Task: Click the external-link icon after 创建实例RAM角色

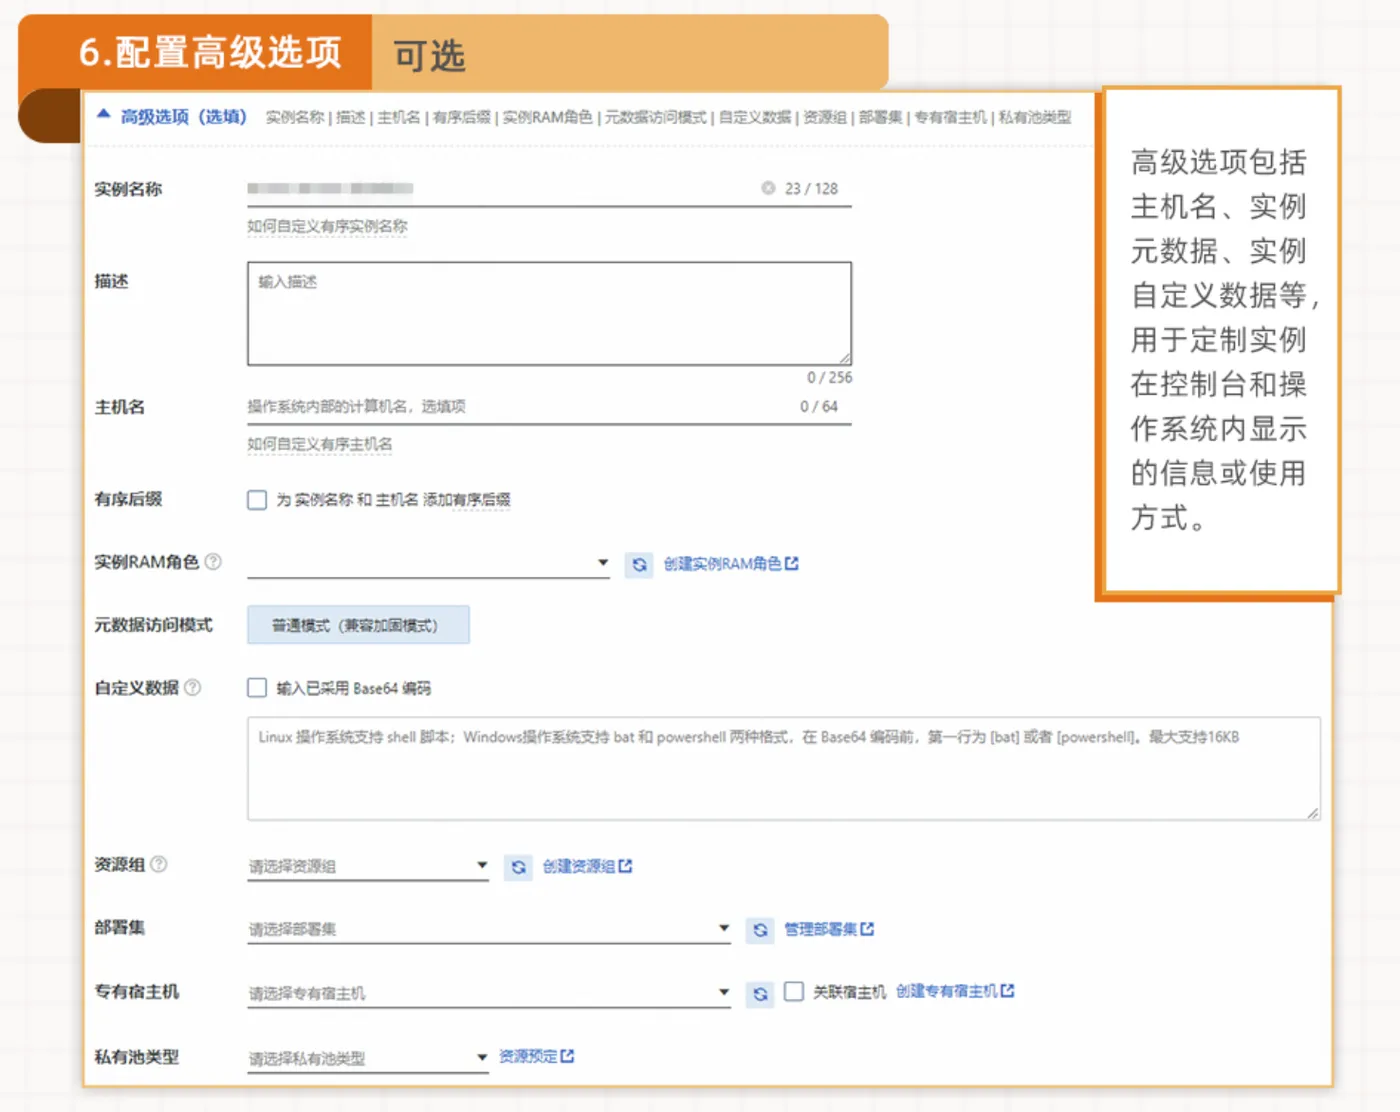Action: pyautogui.click(x=792, y=564)
